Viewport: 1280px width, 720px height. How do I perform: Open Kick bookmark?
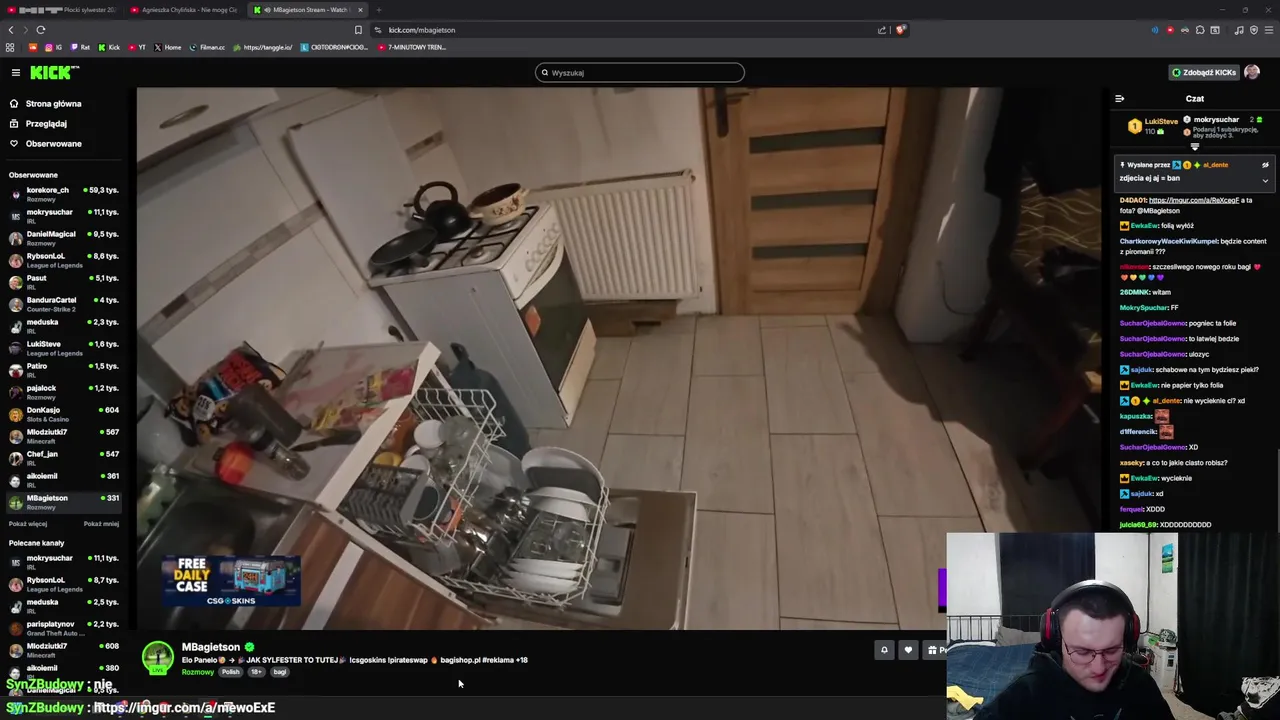(109, 47)
